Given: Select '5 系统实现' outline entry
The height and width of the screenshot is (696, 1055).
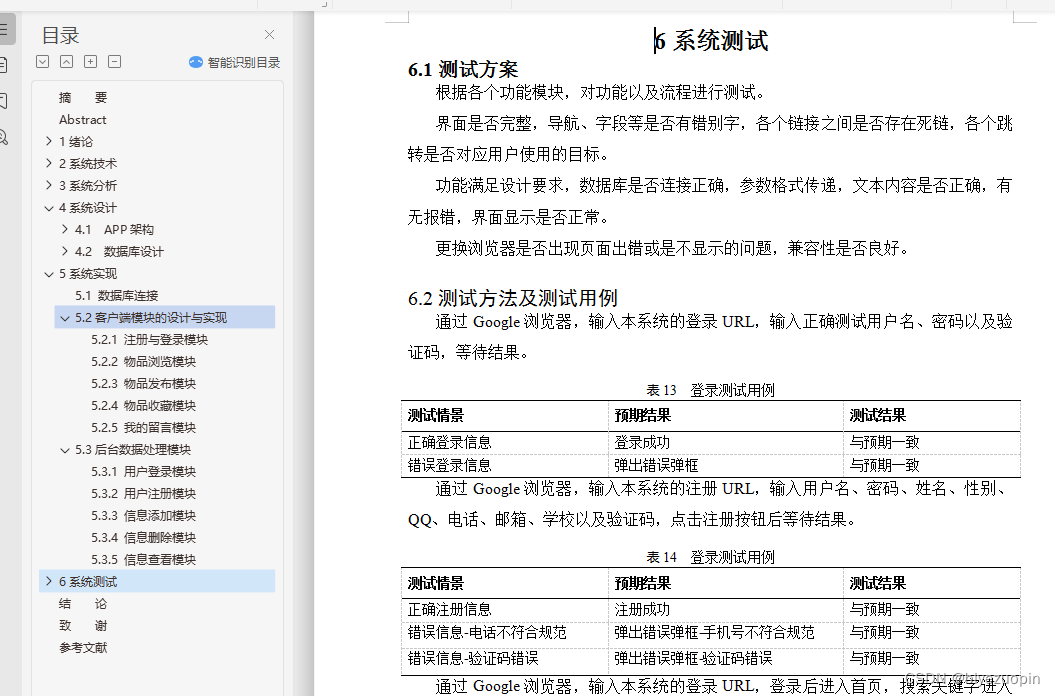Looking at the screenshot, I should [87, 273].
